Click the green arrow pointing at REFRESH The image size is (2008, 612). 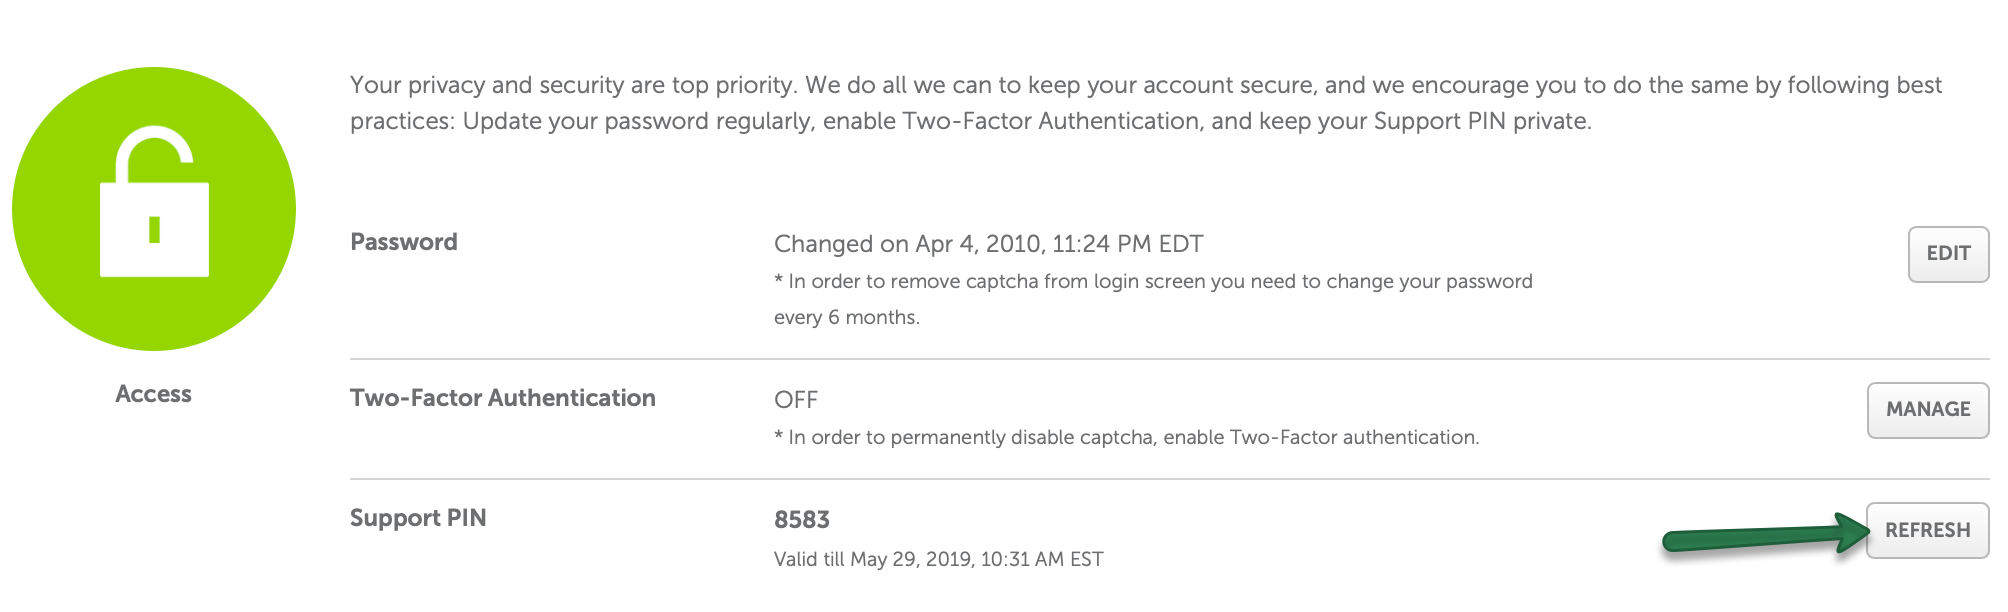(1765, 534)
